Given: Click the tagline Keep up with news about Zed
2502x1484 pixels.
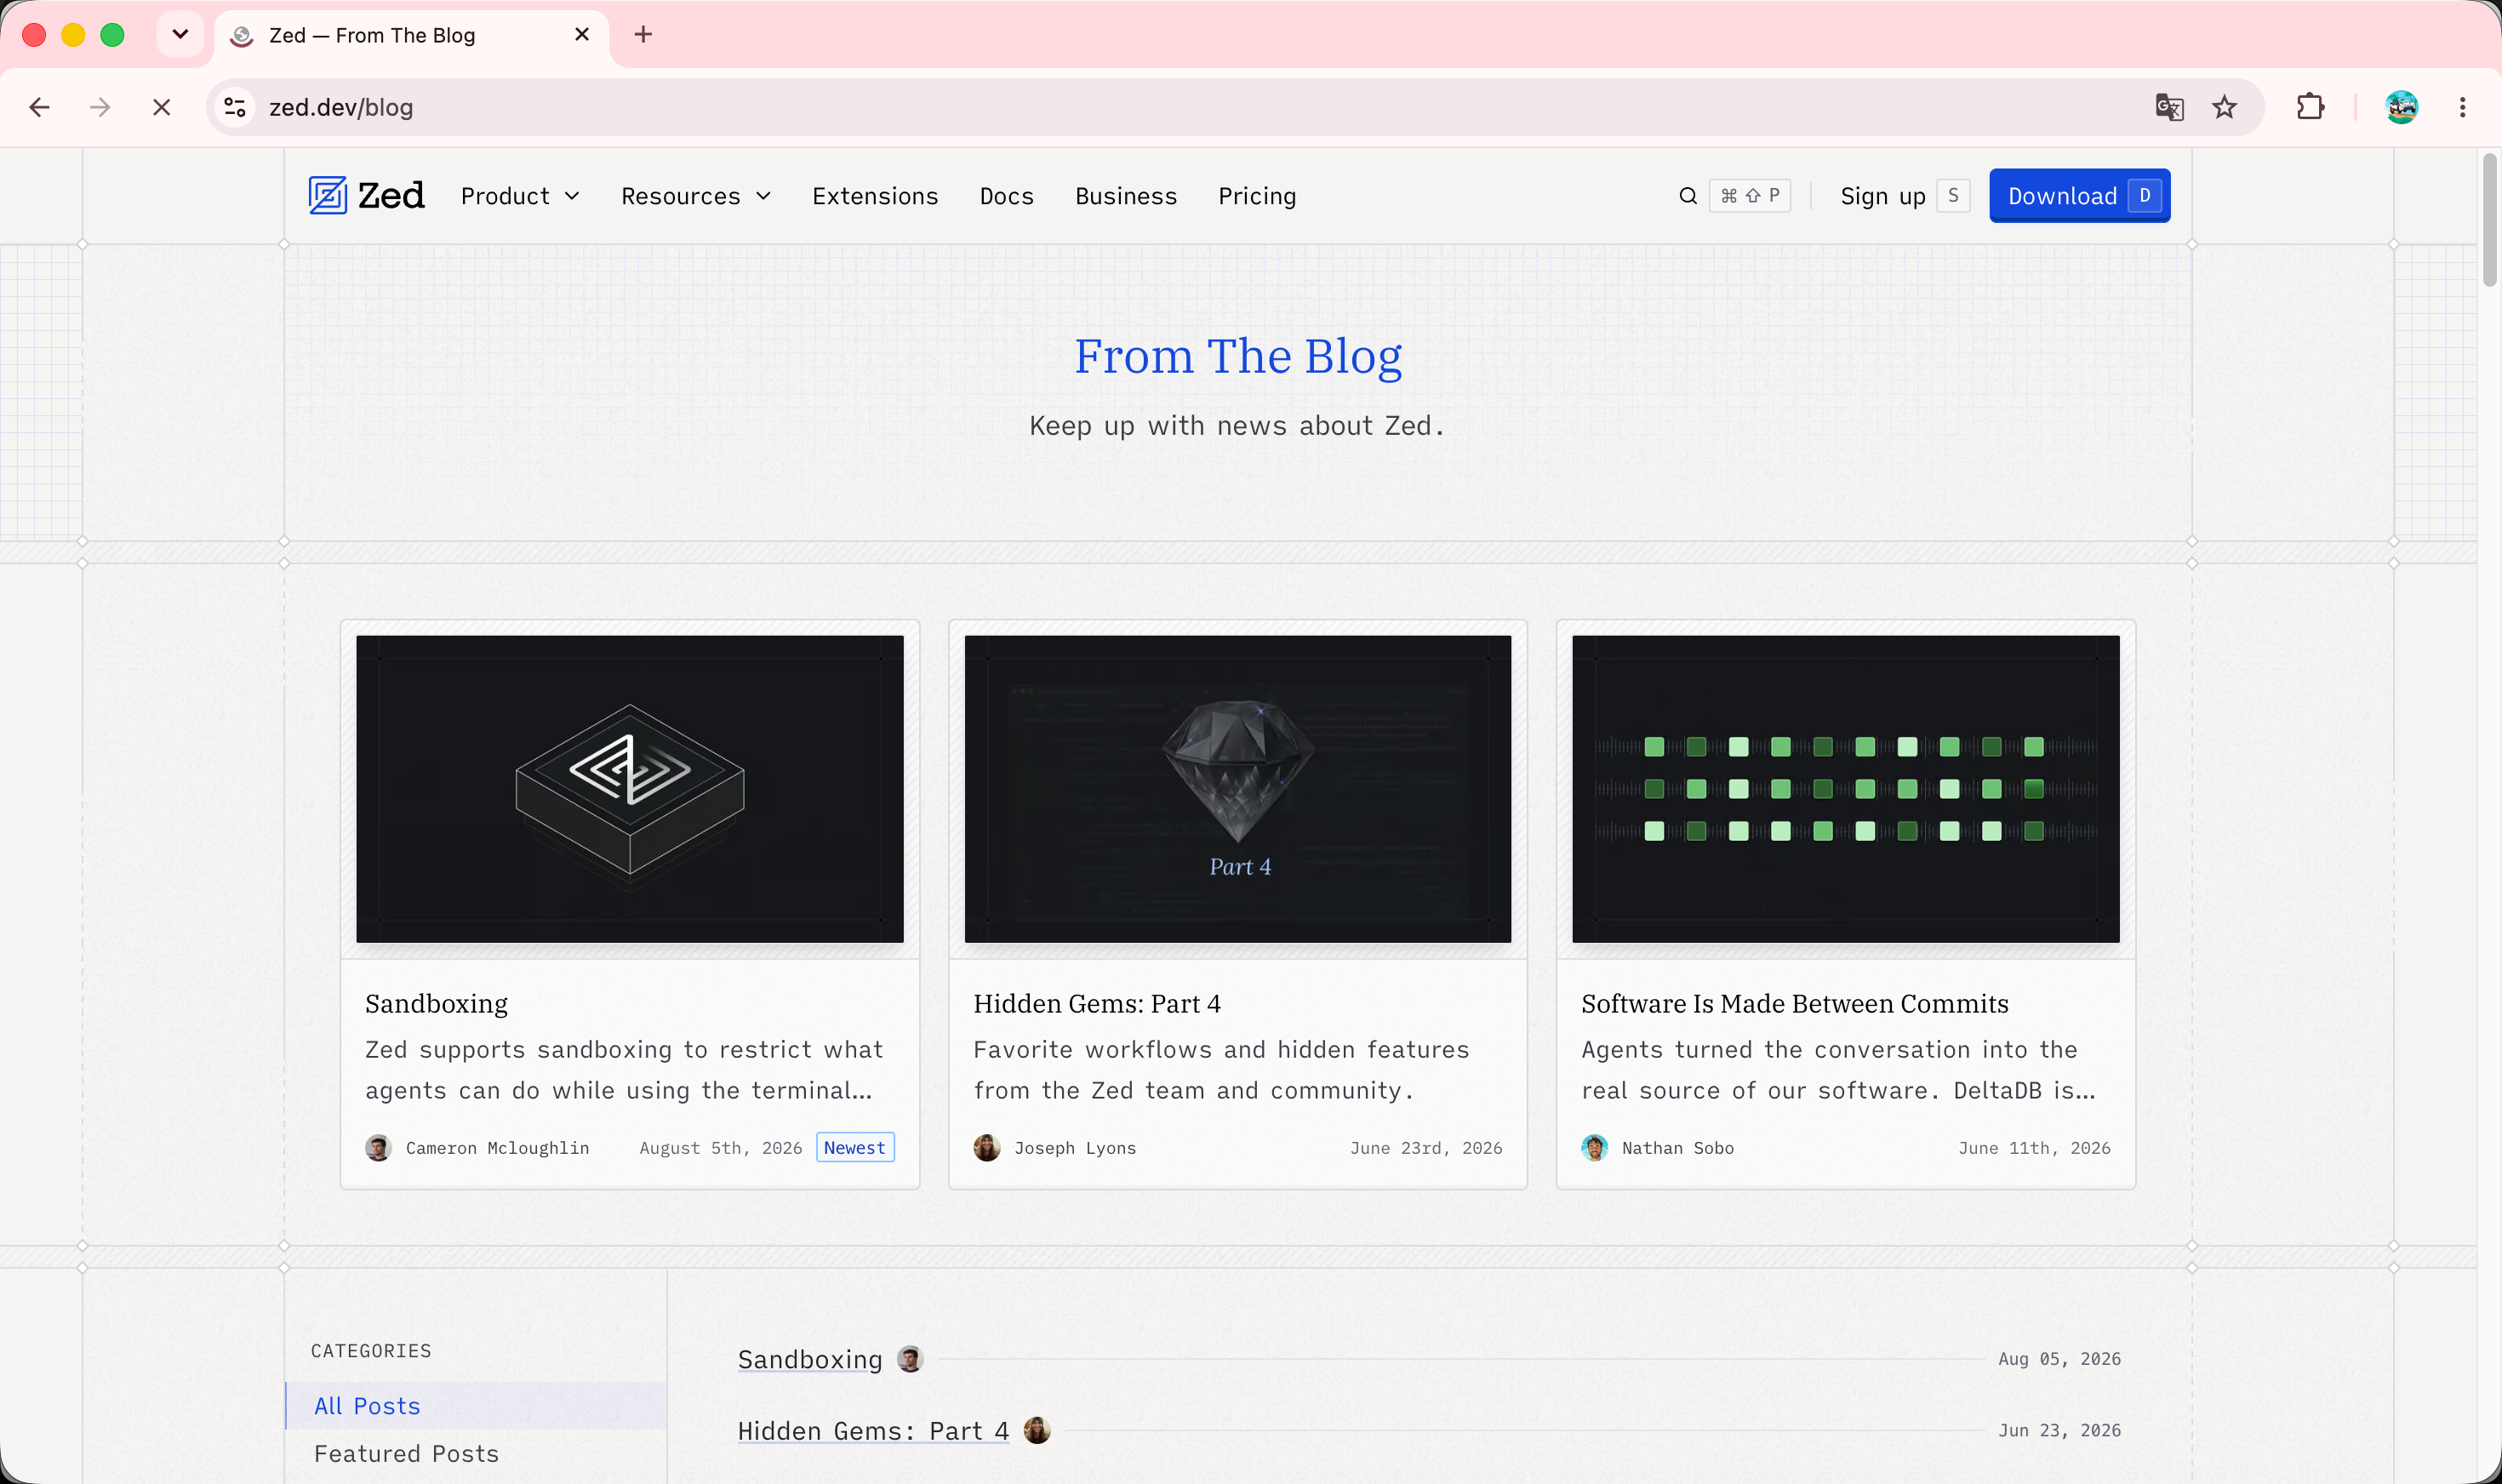Looking at the screenshot, I should [1237, 426].
